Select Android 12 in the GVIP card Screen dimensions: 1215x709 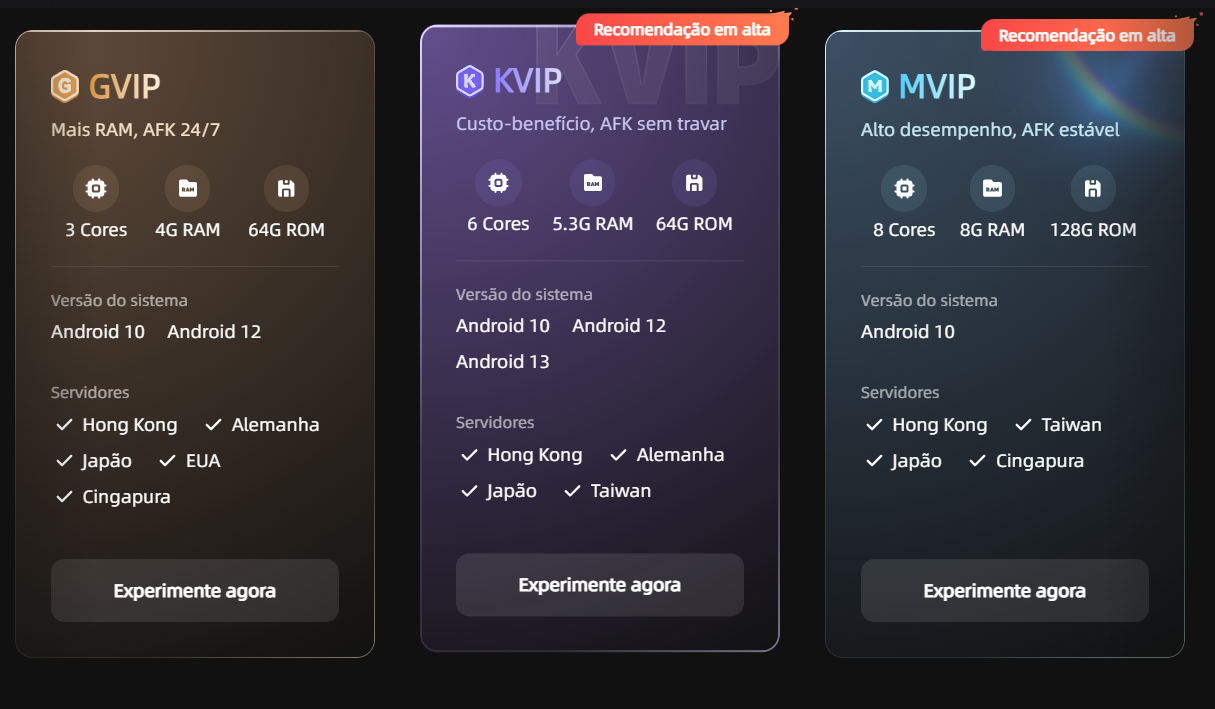[214, 332]
